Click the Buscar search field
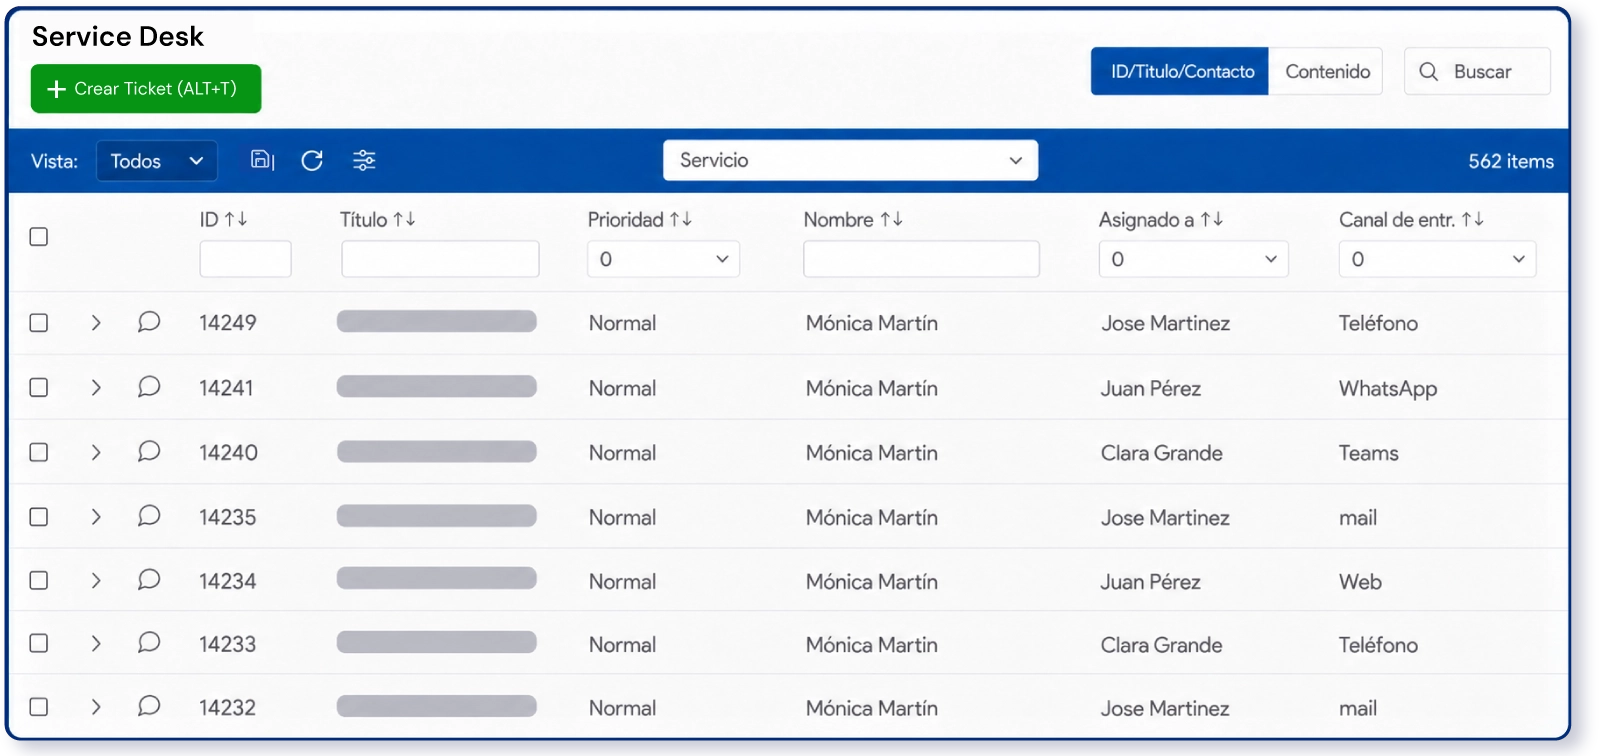The height and width of the screenshot is (756, 1600). 1477,71
